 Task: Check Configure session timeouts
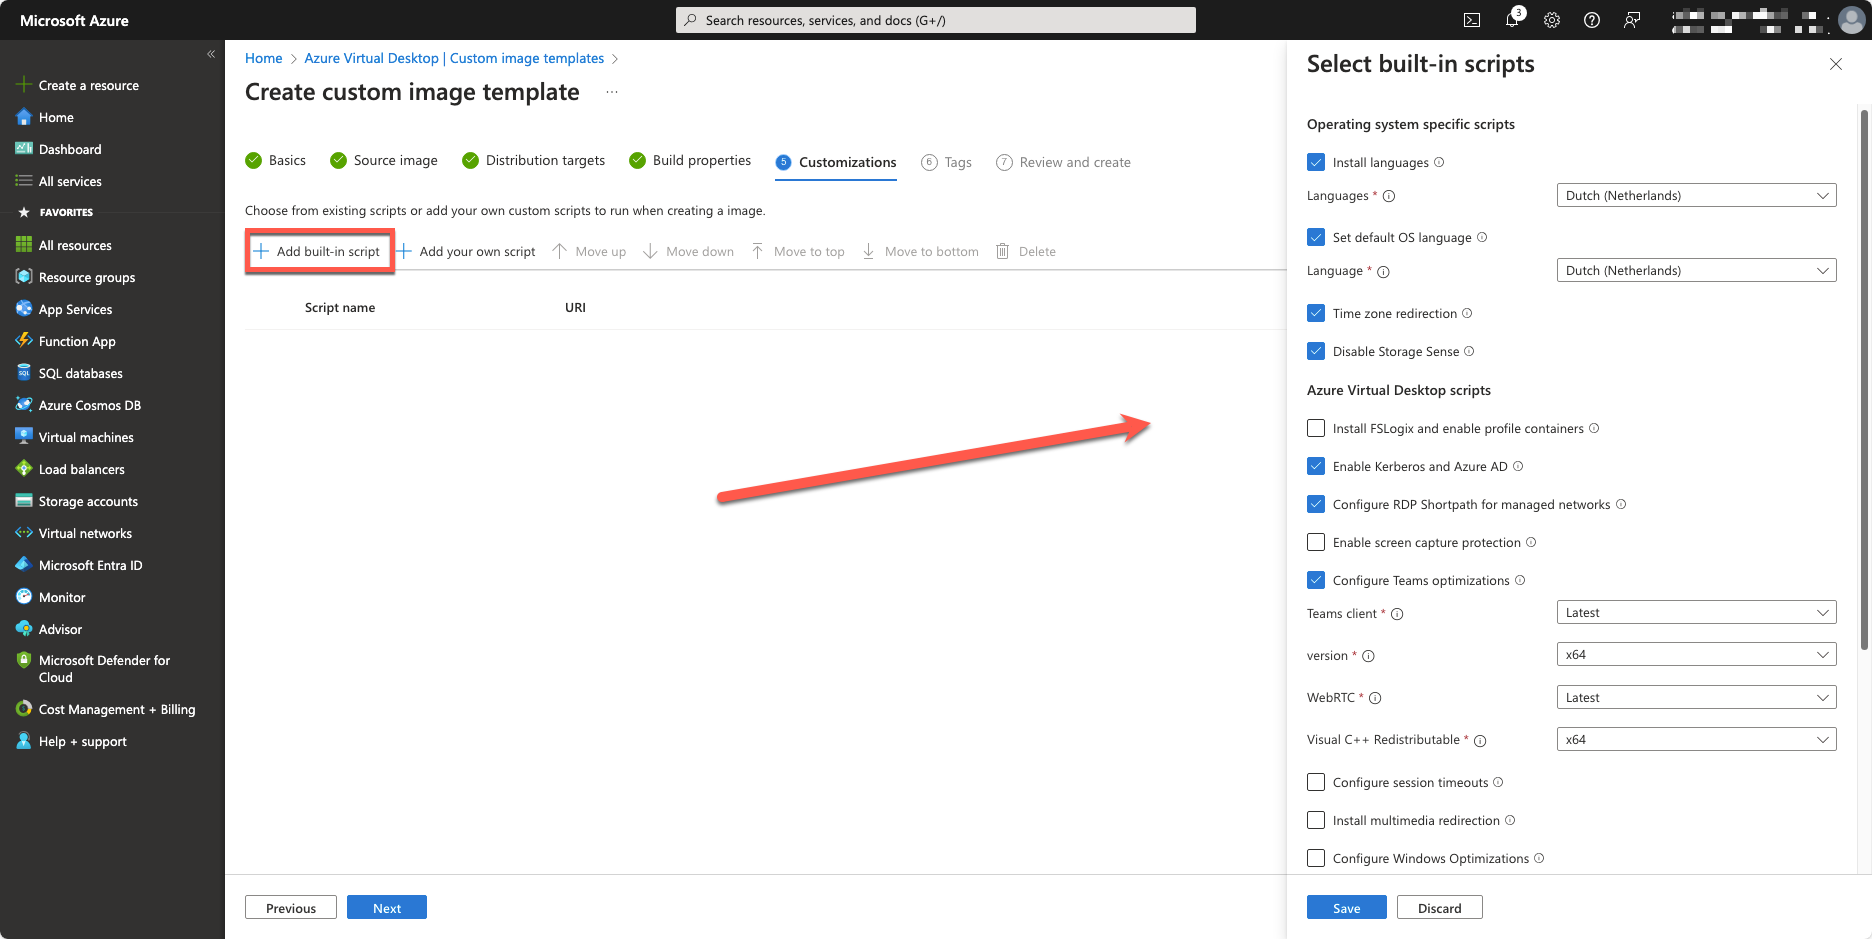click(1316, 782)
